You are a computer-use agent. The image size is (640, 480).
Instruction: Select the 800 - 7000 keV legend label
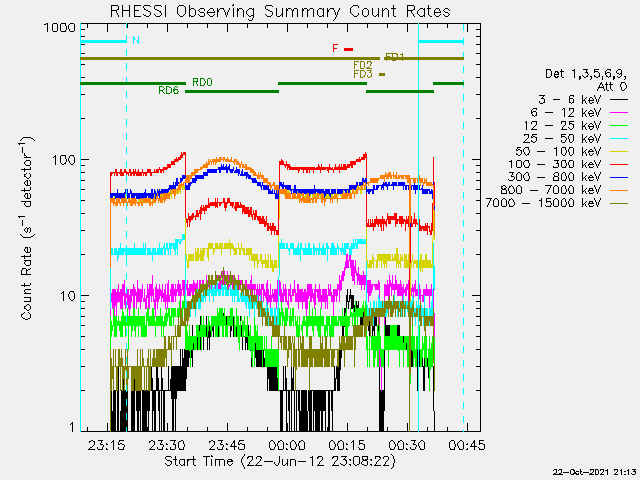[551, 190]
